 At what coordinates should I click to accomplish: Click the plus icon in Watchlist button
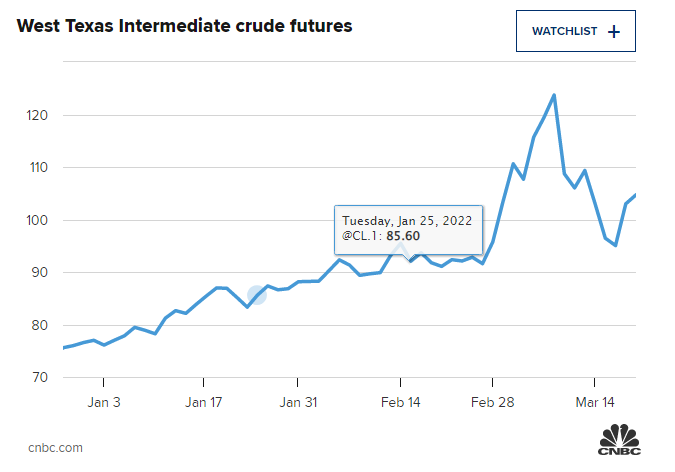[x=614, y=31]
